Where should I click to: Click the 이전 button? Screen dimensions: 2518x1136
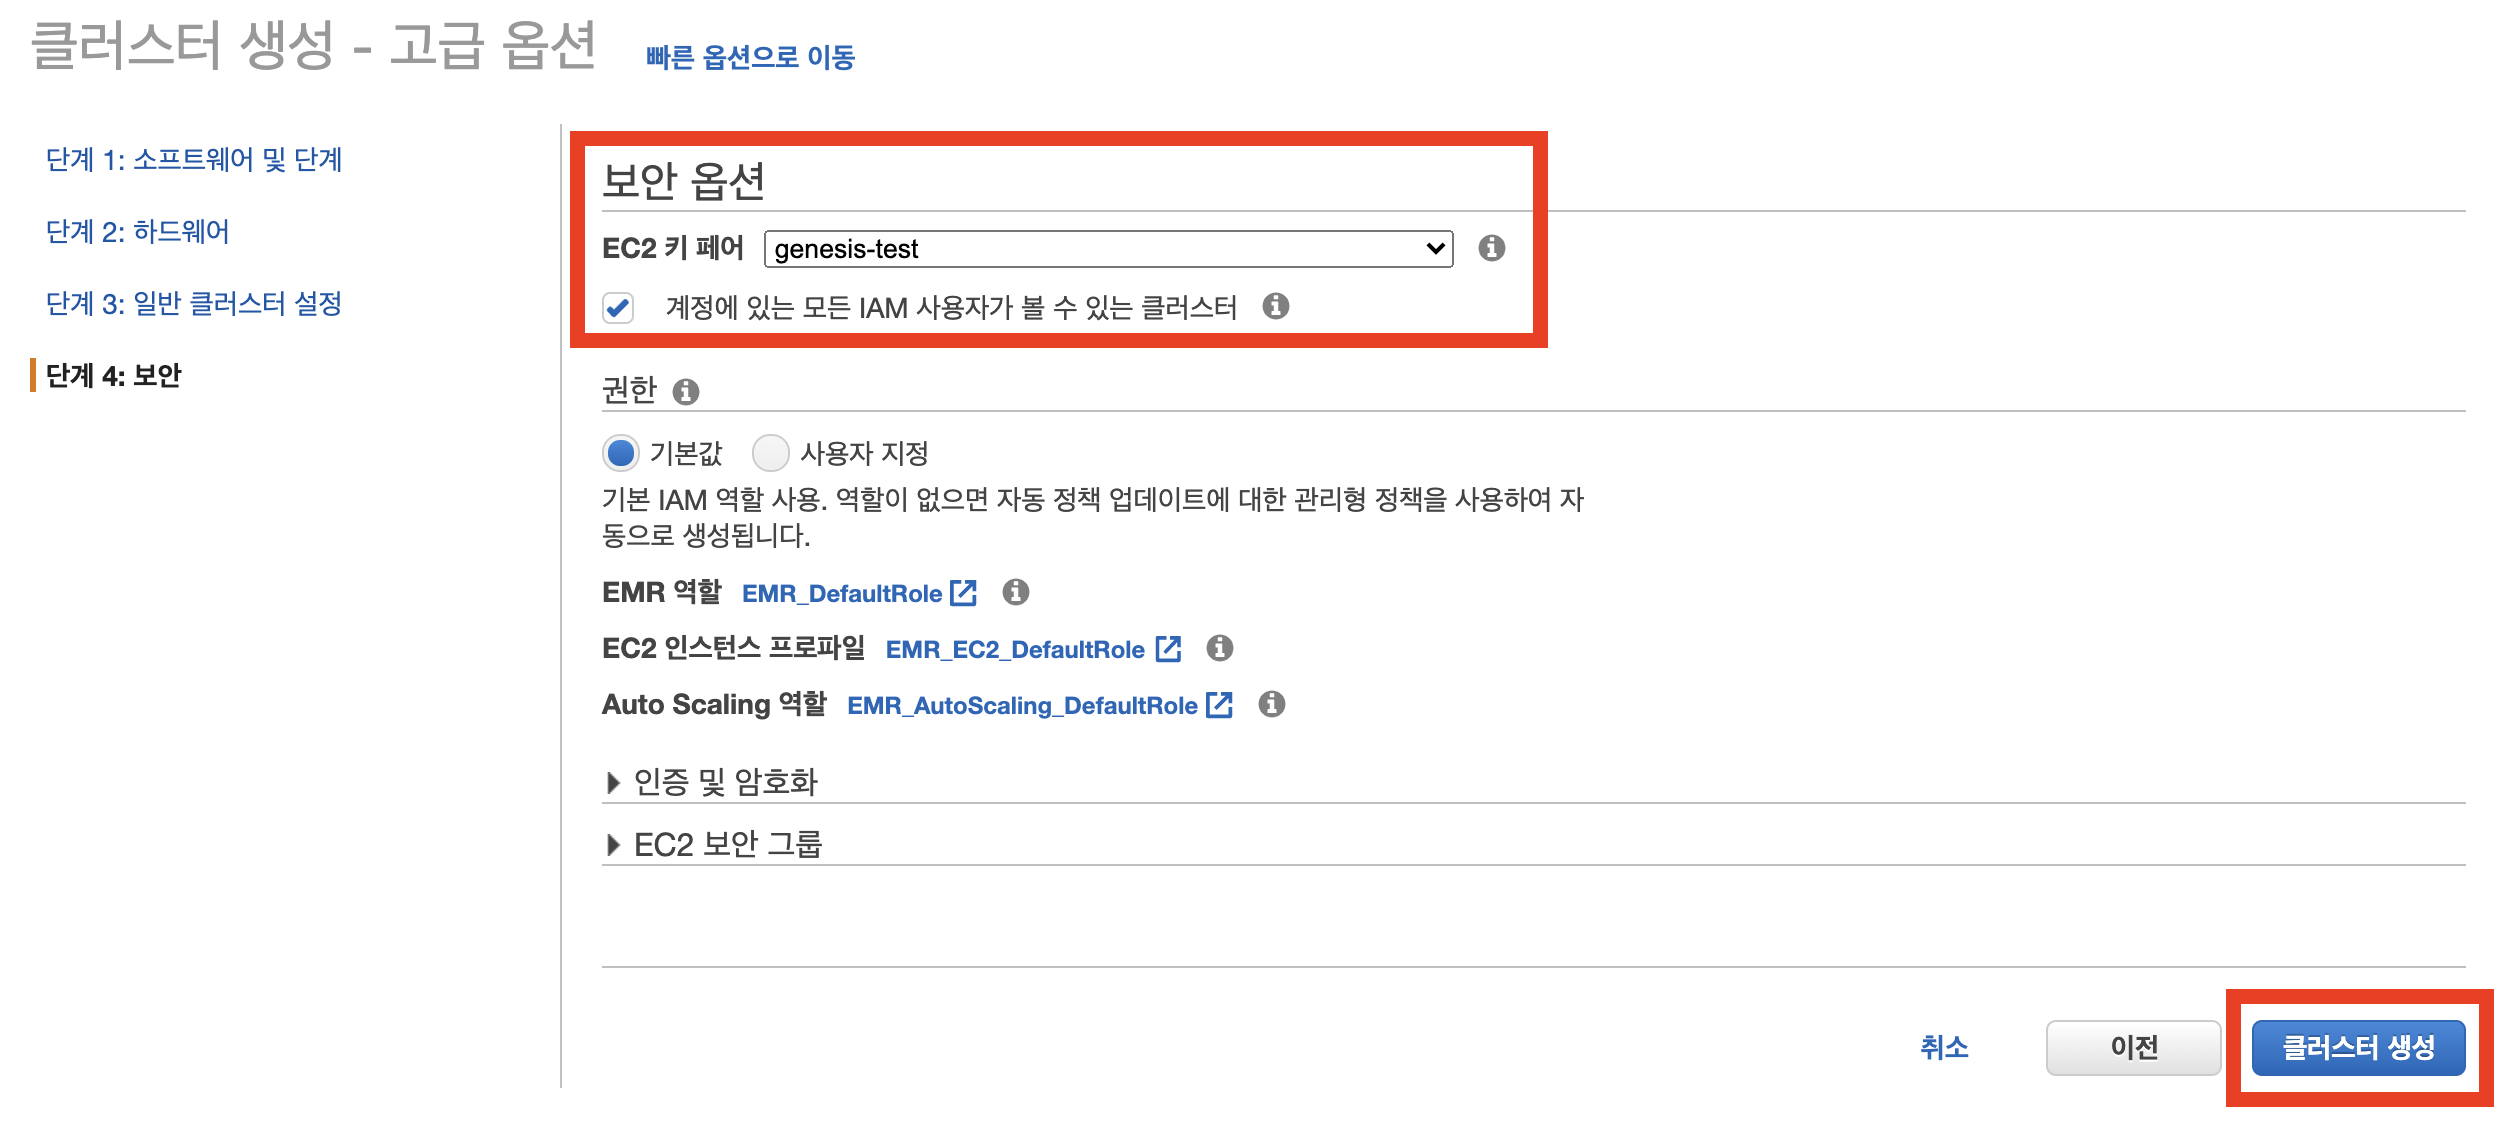click(x=2132, y=1048)
